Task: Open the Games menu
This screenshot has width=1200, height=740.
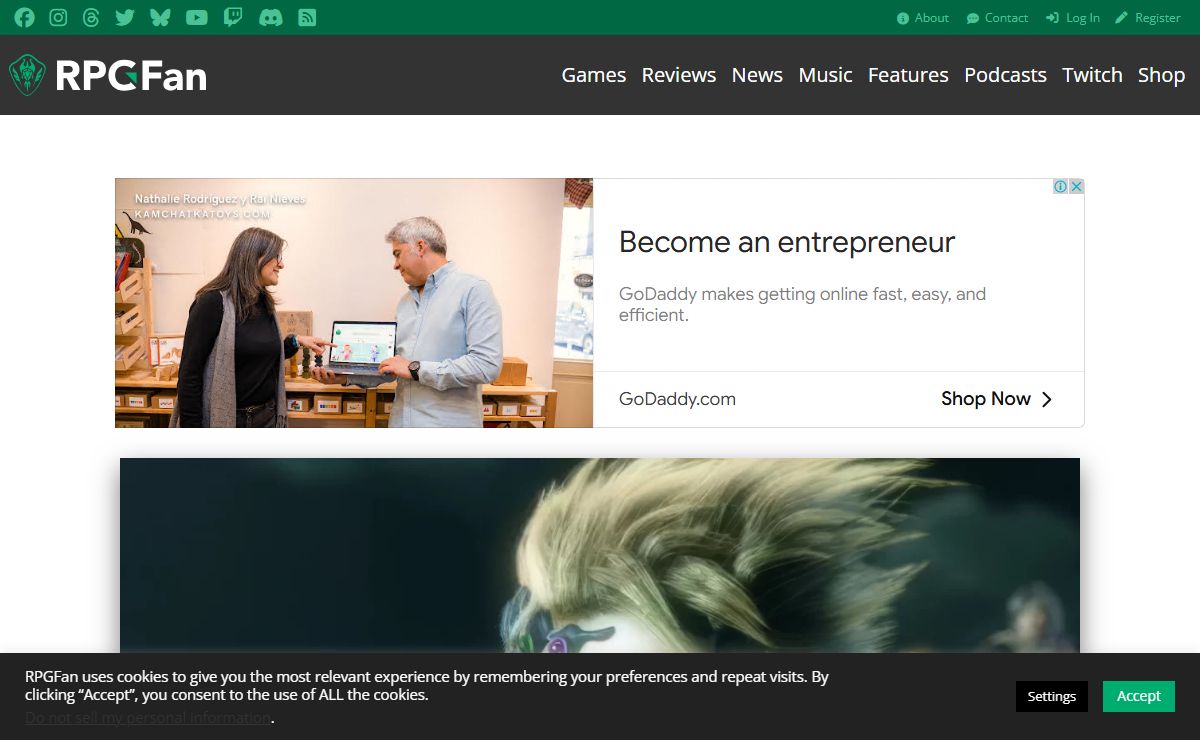Action: (594, 75)
